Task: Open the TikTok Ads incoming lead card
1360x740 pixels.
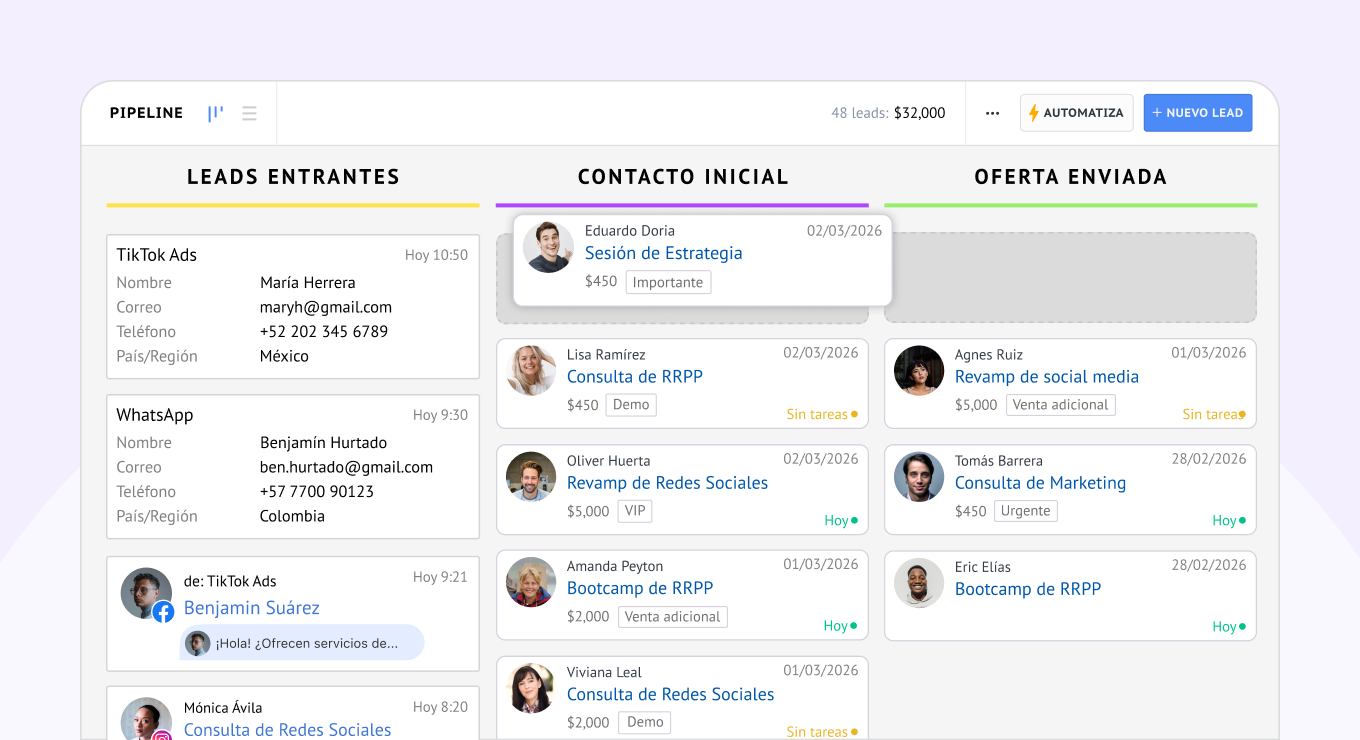Action: coord(293,306)
